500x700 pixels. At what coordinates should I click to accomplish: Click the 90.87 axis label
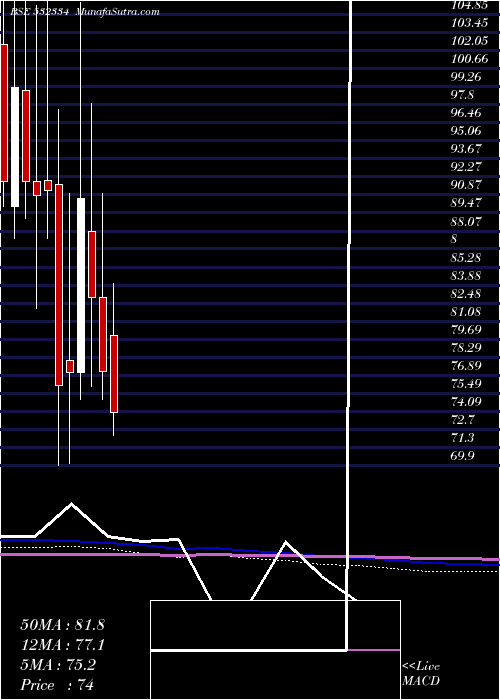(x=467, y=184)
